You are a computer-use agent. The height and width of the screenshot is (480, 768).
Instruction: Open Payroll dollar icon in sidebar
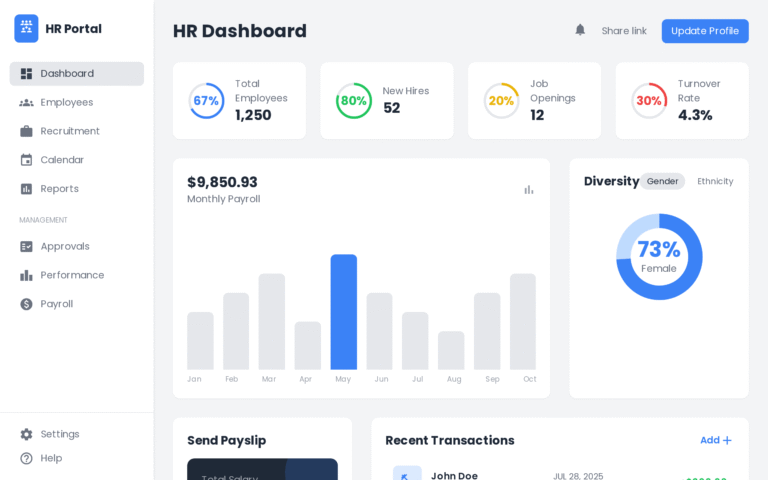point(26,304)
